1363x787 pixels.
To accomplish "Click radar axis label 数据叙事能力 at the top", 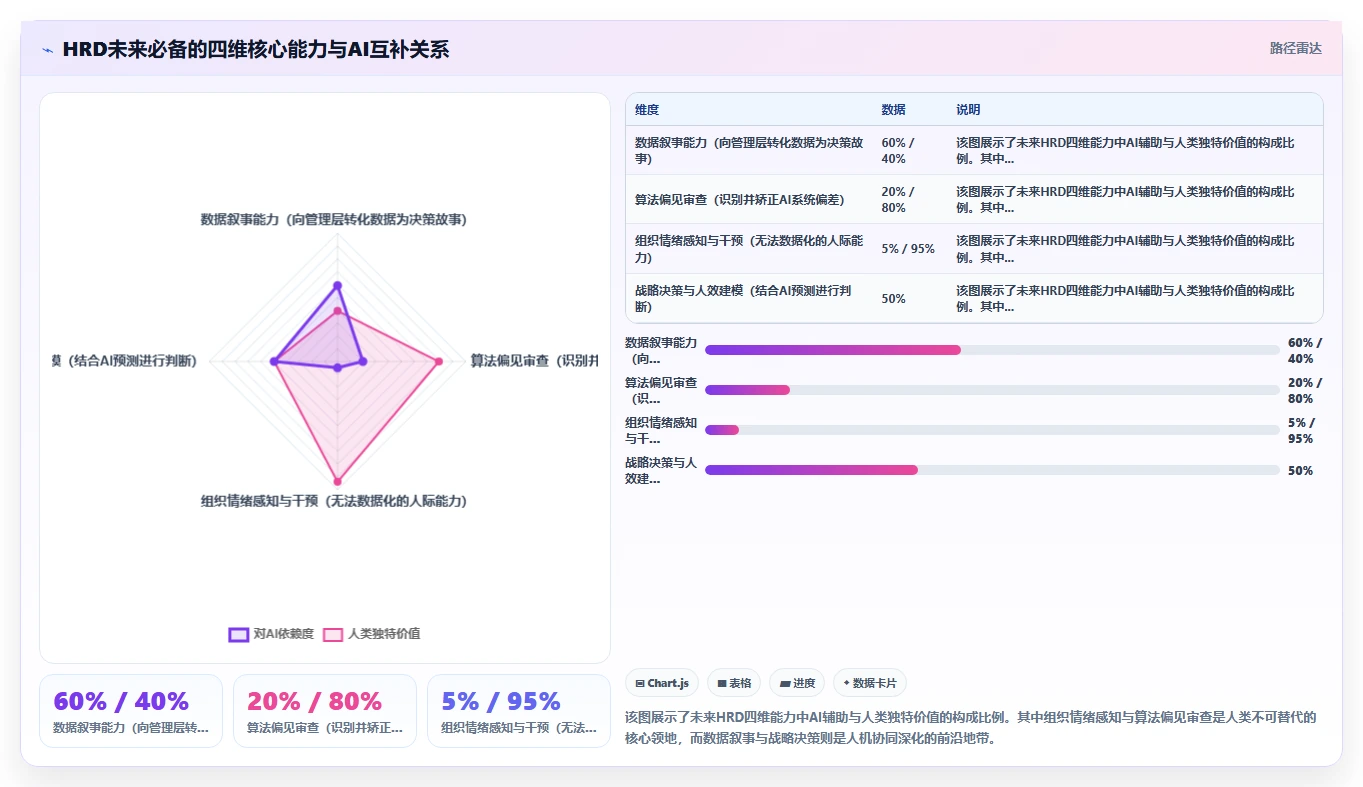I will click(x=334, y=219).
